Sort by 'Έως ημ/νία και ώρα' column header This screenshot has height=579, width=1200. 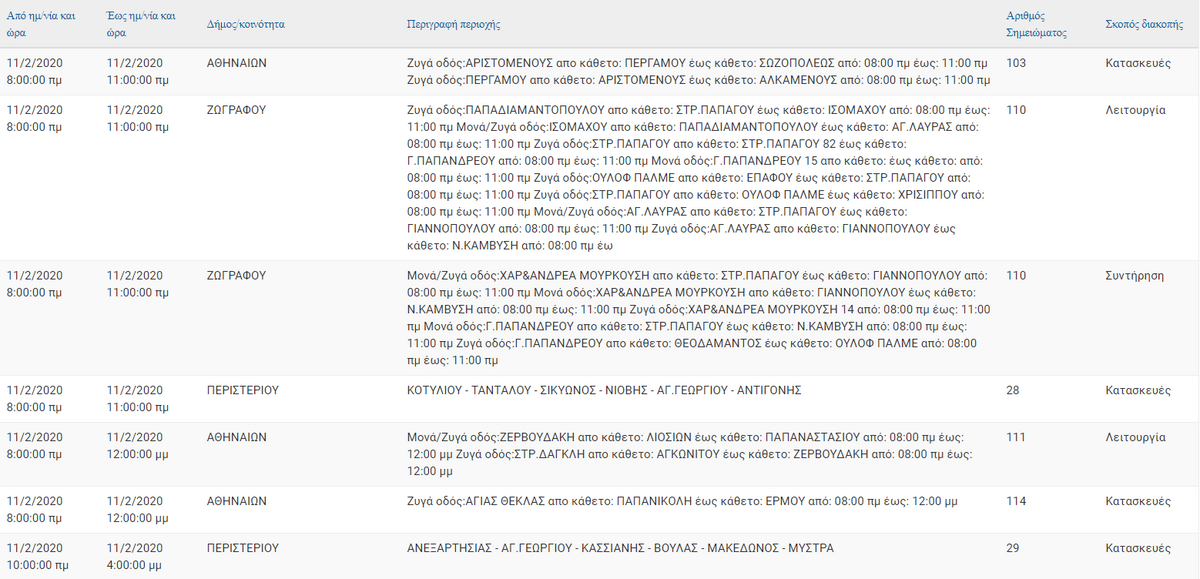(140, 24)
